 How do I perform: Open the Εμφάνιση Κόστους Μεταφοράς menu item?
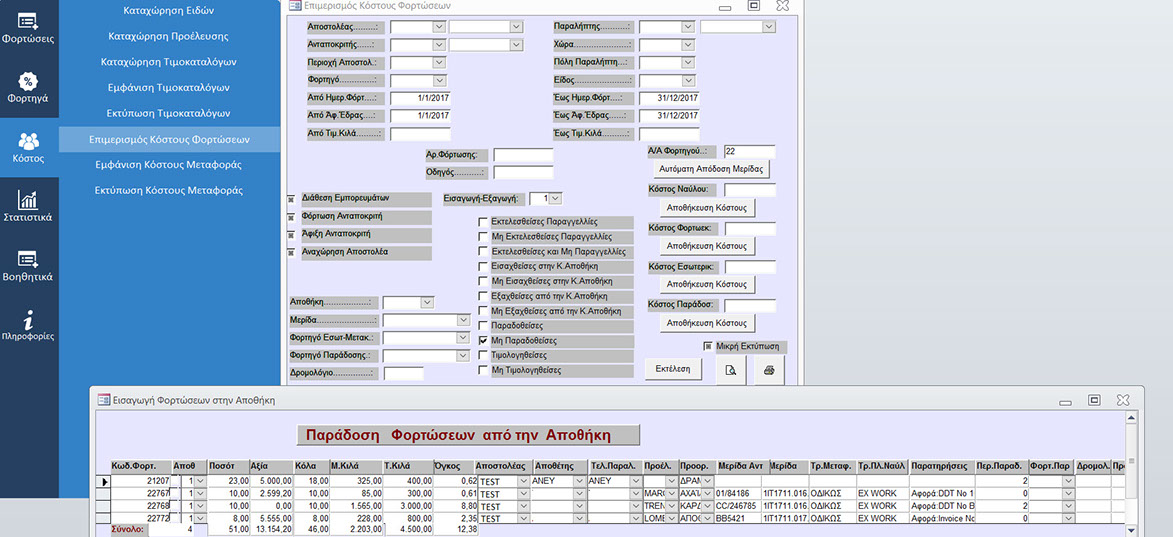pos(169,164)
